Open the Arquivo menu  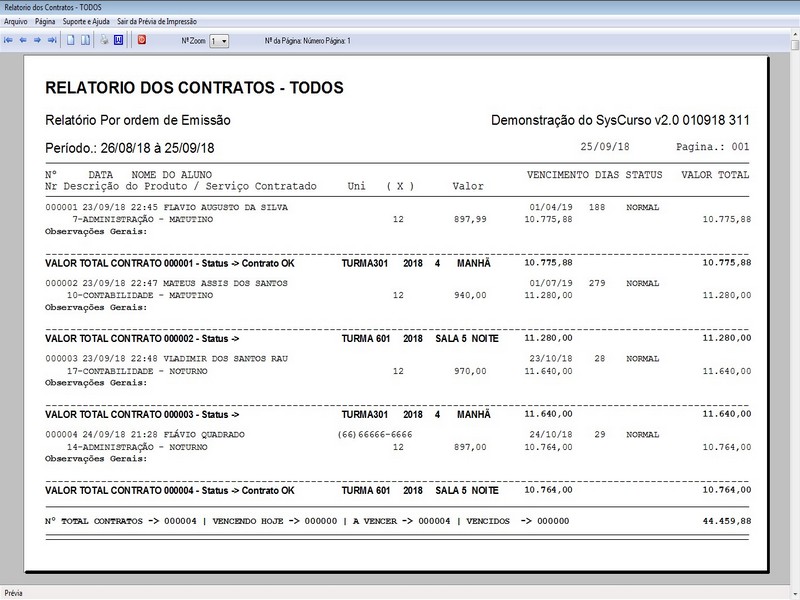(x=16, y=21)
